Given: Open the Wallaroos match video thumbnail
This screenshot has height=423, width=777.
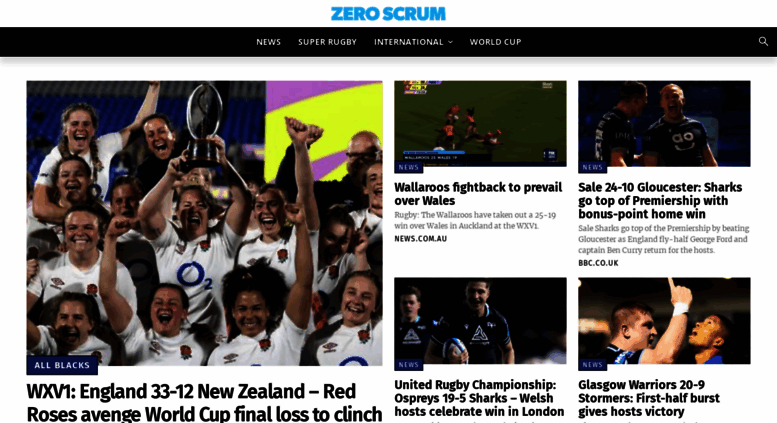Looking at the screenshot, I should pos(480,124).
